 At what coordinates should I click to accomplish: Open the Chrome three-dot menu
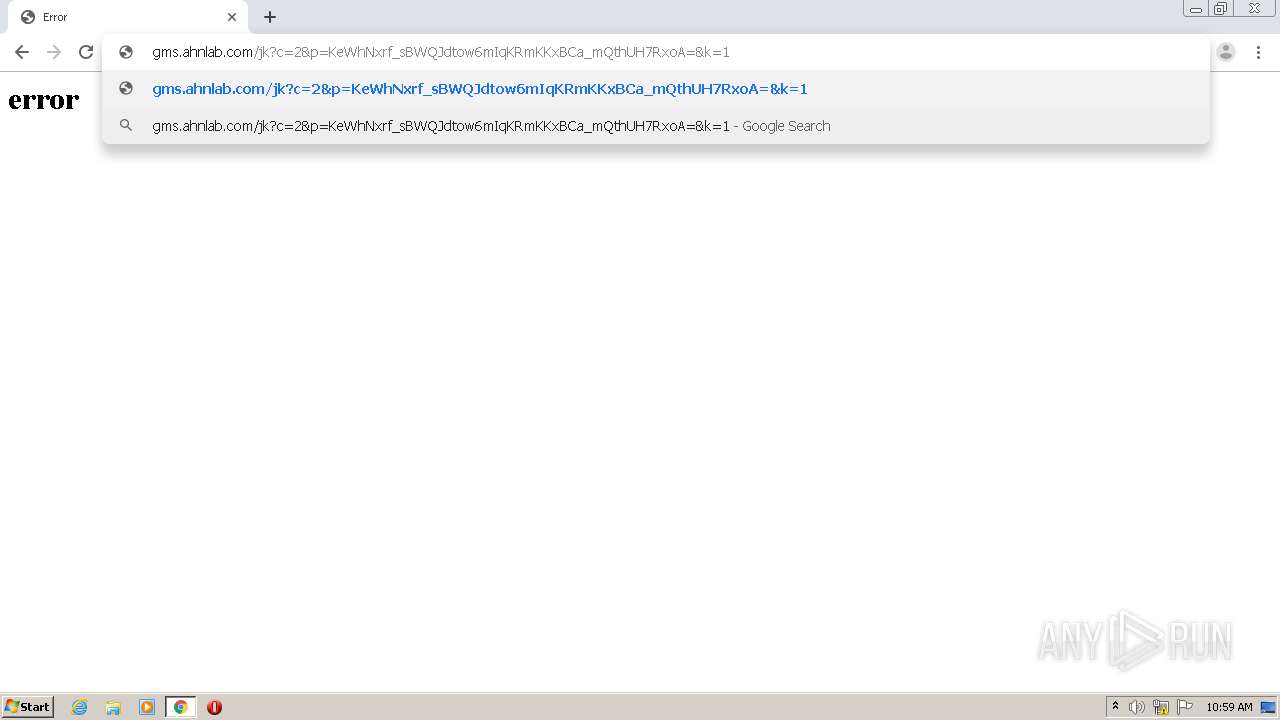tap(1258, 52)
